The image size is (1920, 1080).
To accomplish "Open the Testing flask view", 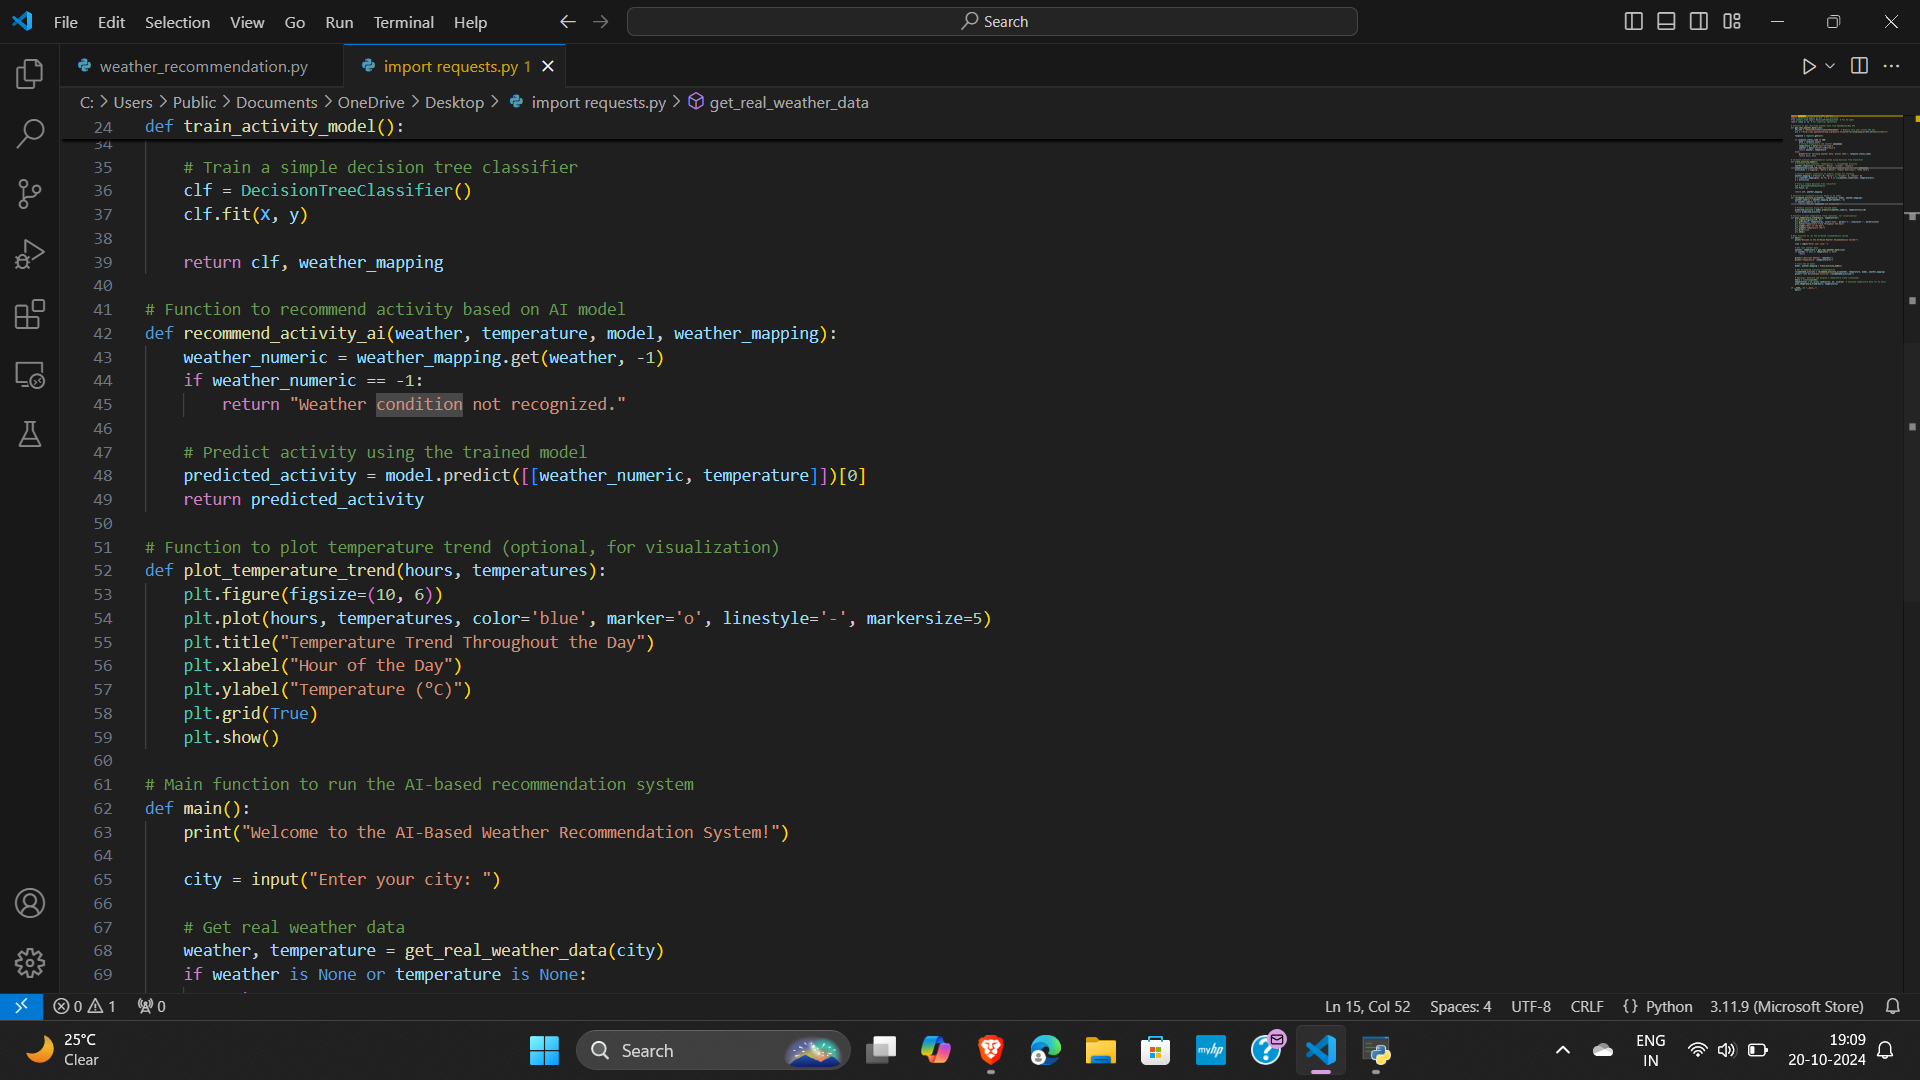I will click(x=30, y=434).
